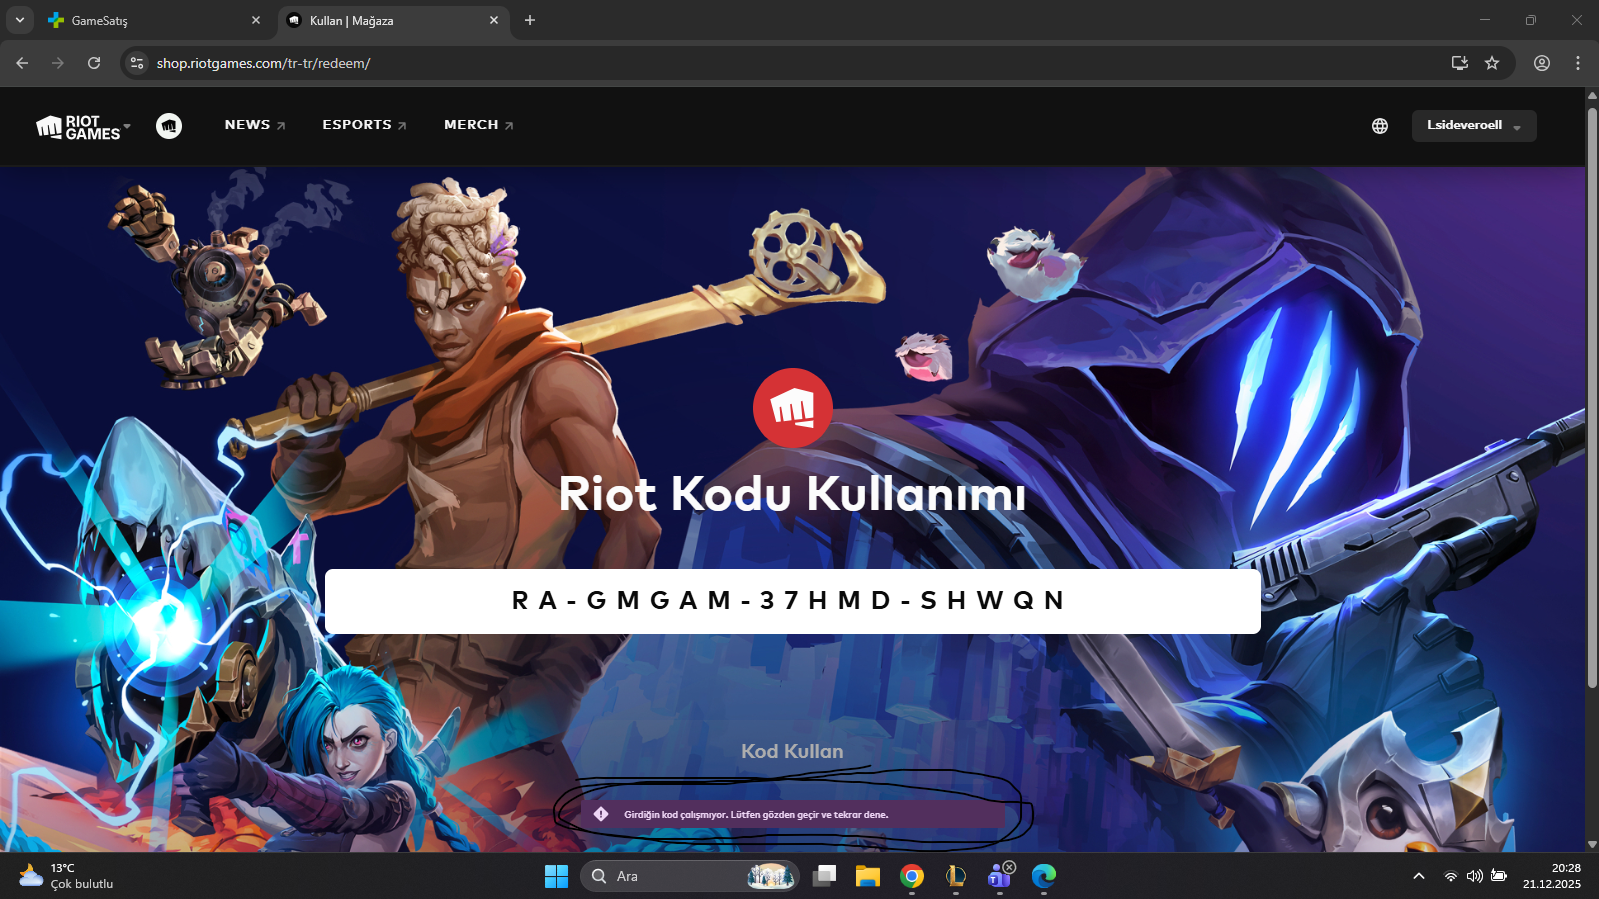Open the NEWS menu link

[x=255, y=125]
